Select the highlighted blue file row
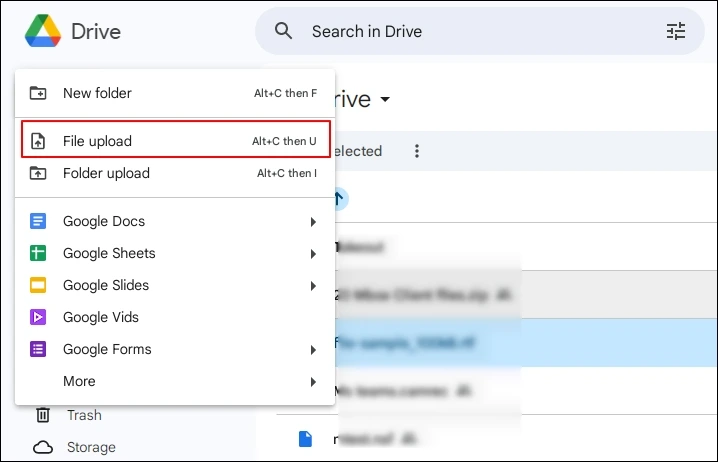The width and height of the screenshot is (718, 462). pyautogui.click(x=526, y=342)
